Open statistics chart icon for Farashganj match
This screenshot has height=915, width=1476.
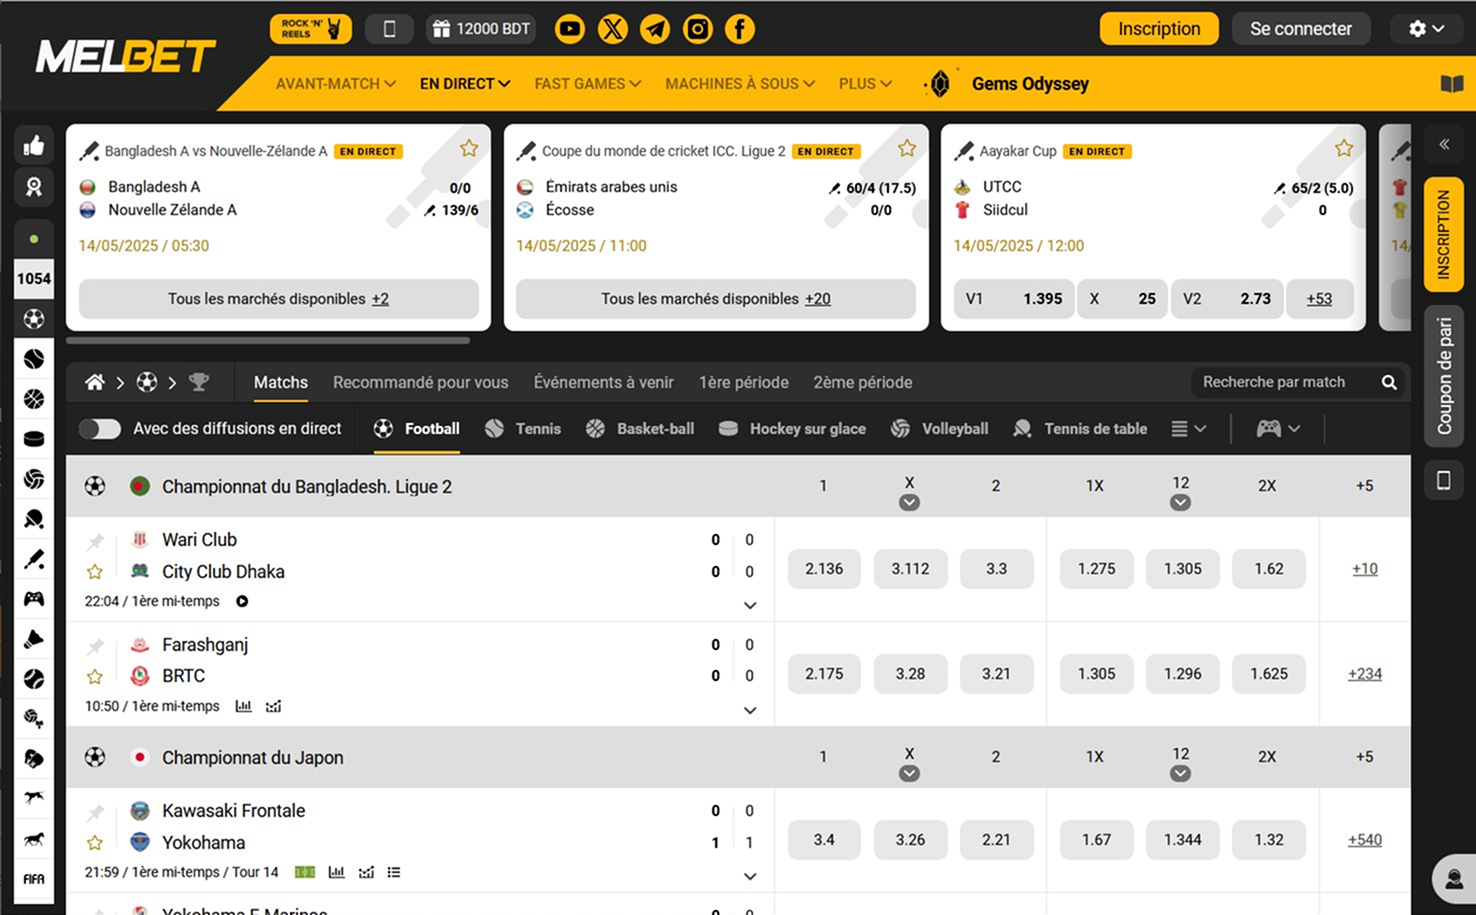(243, 706)
